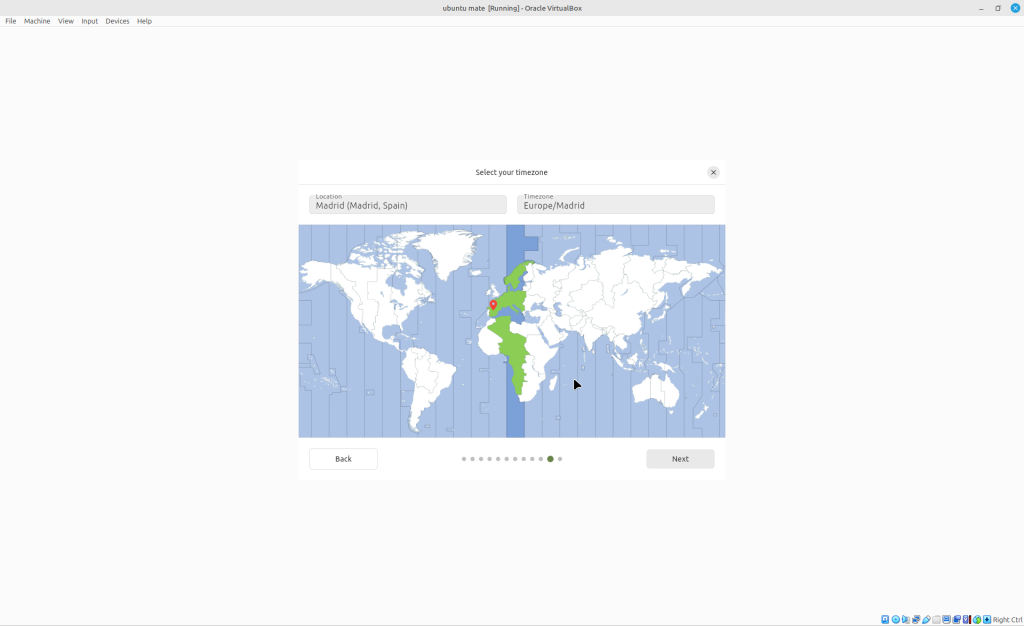Viewport: 1024px width, 626px height.
Task: Focus the Location field showing Madrid
Action: [x=408, y=204]
